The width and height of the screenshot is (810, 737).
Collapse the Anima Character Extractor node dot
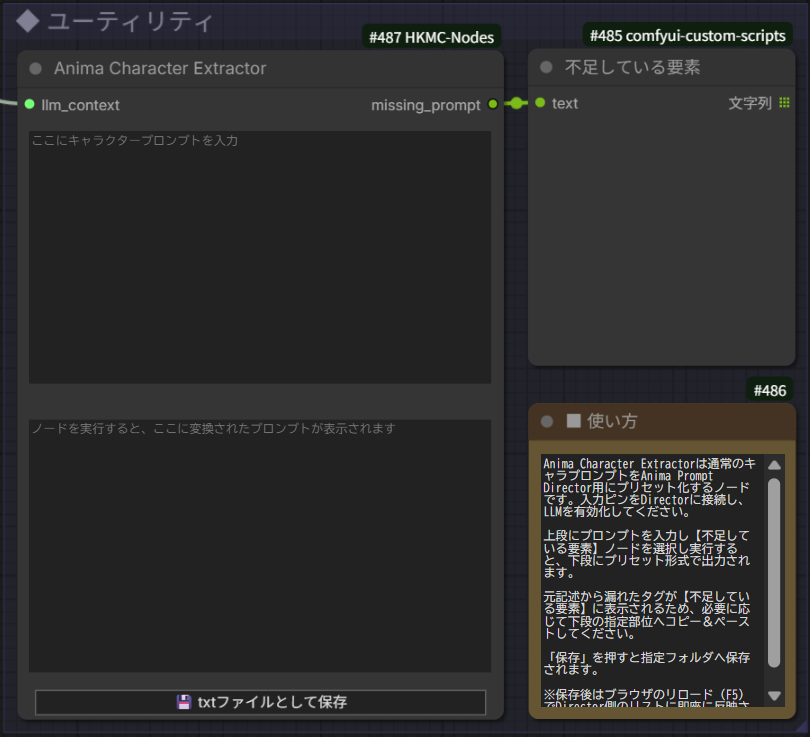[36, 69]
